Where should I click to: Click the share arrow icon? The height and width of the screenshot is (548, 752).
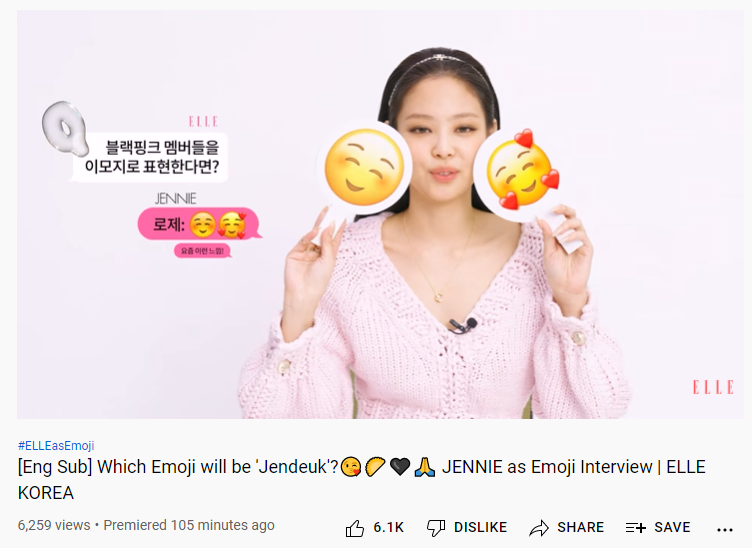pos(539,528)
